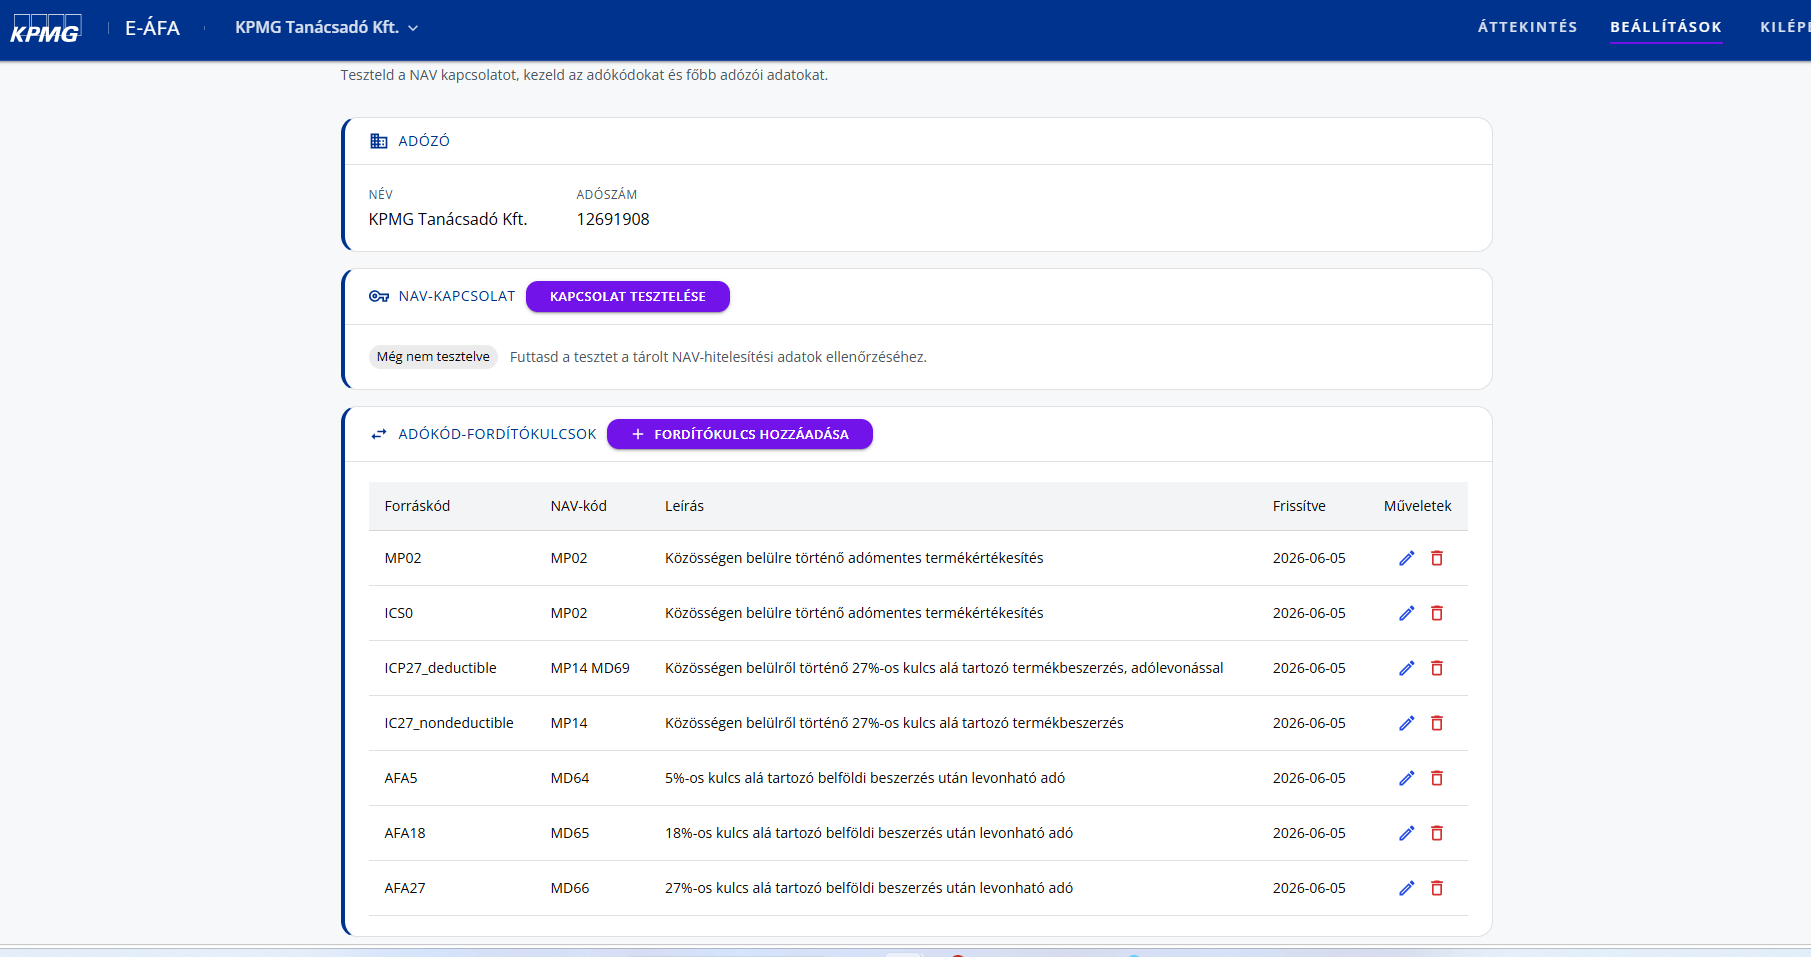Click Kapcsolat tesztelése button

[x=627, y=297]
